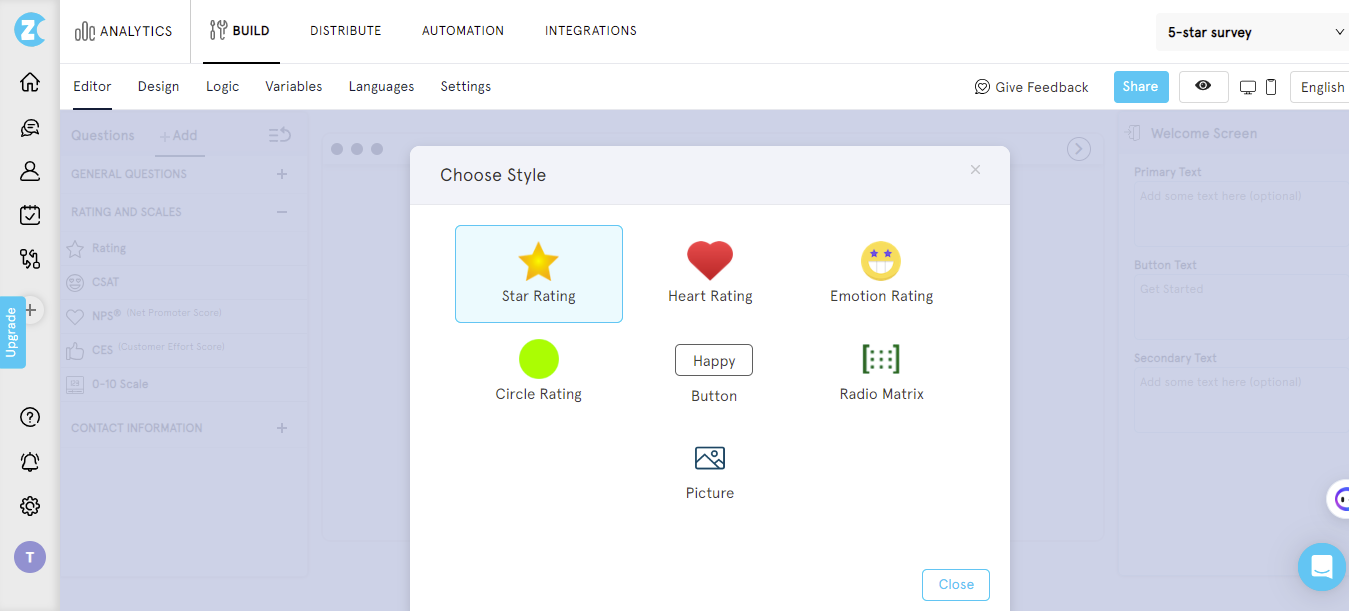Switch to mobile preview

coord(1269,87)
